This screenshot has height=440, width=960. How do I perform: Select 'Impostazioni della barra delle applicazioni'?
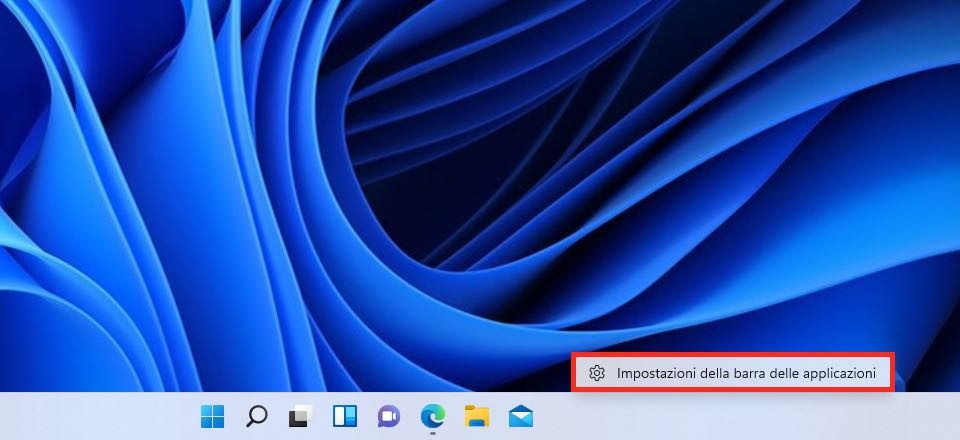click(x=733, y=373)
